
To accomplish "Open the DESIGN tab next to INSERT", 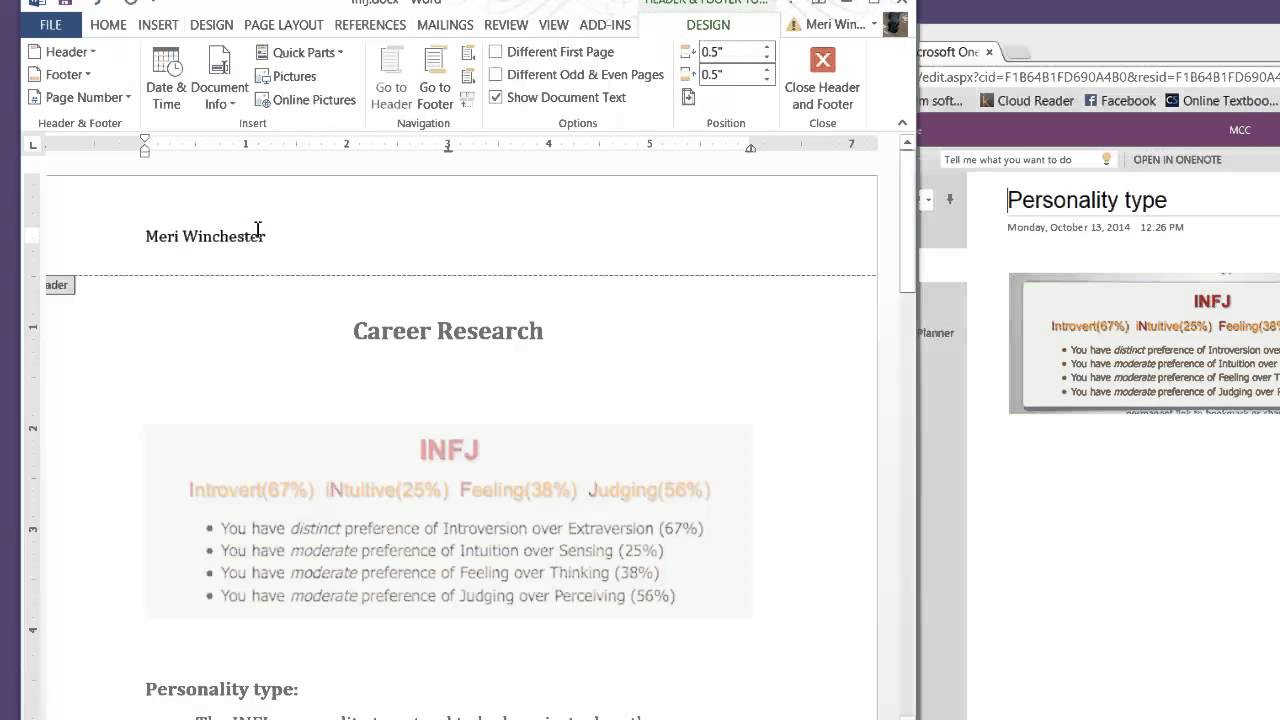I will [x=211, y=25].
